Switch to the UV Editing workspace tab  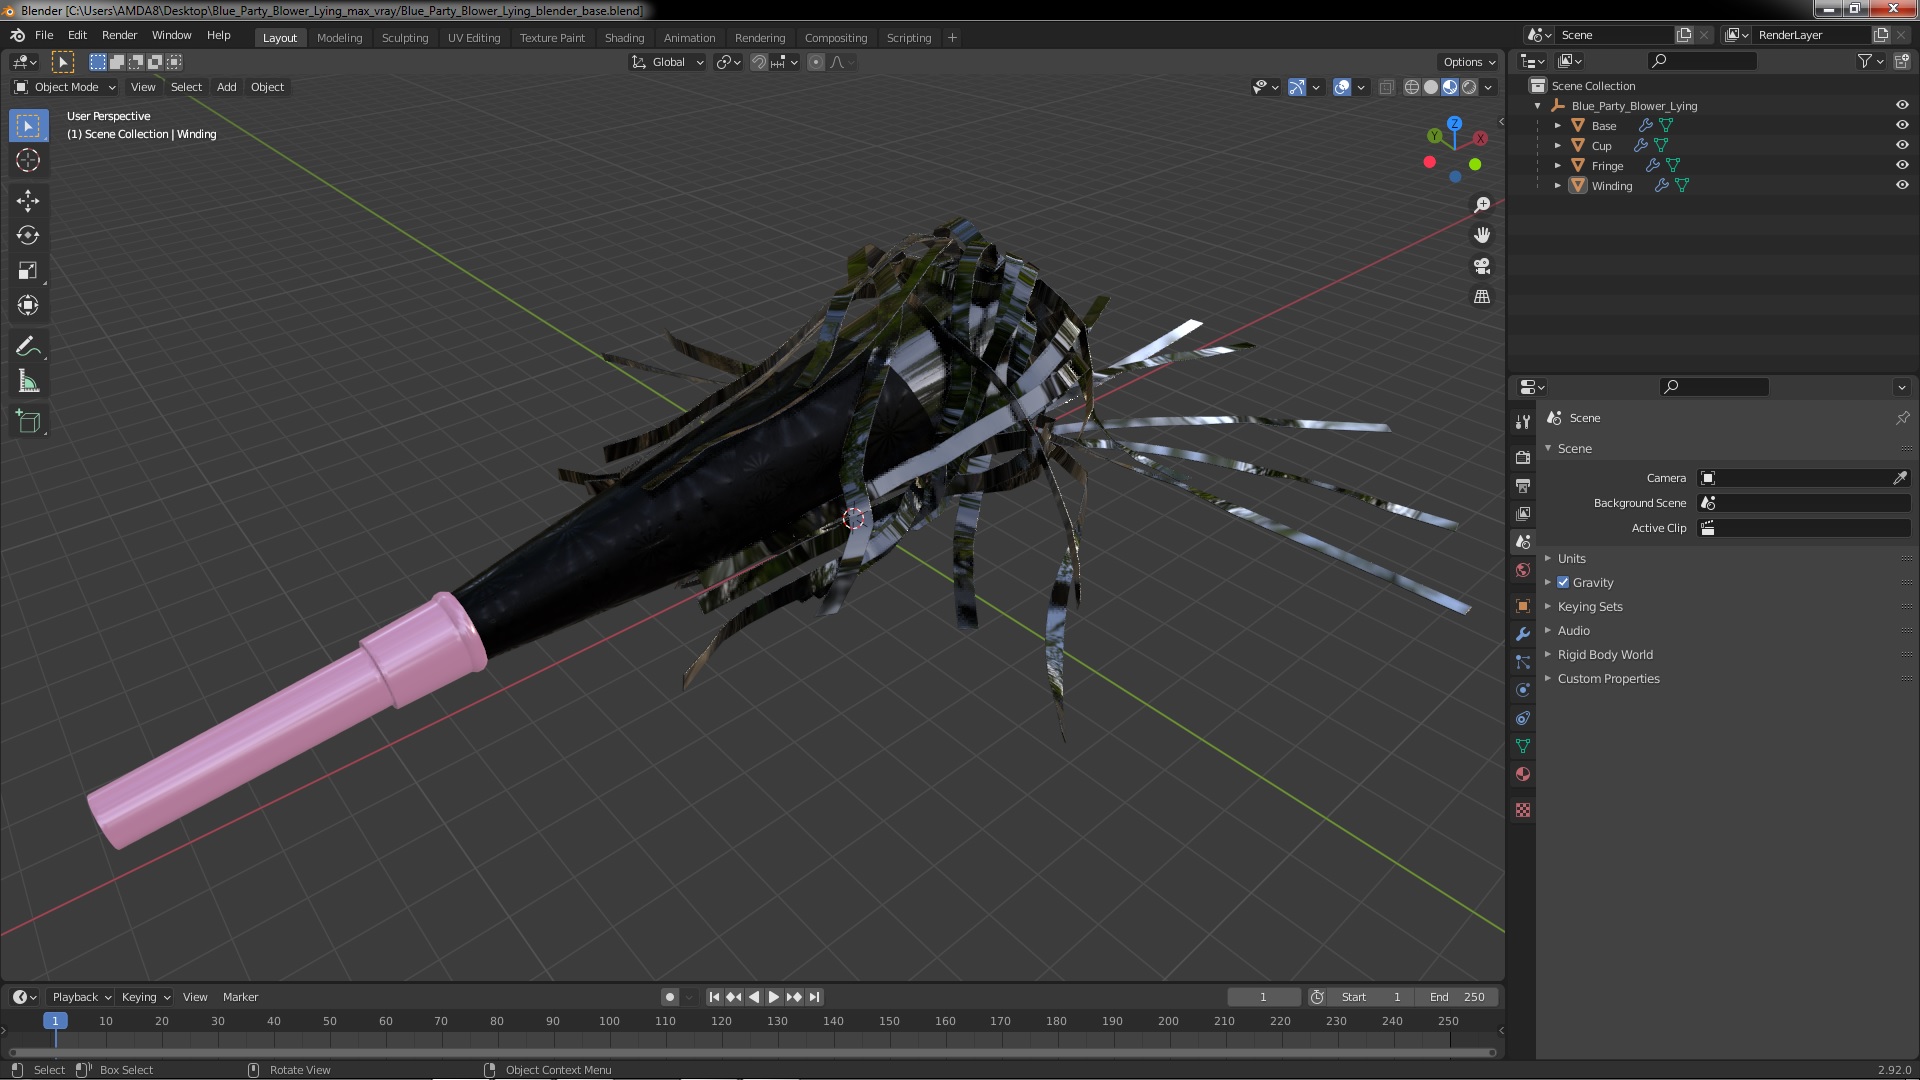click(x=474, y=38)
